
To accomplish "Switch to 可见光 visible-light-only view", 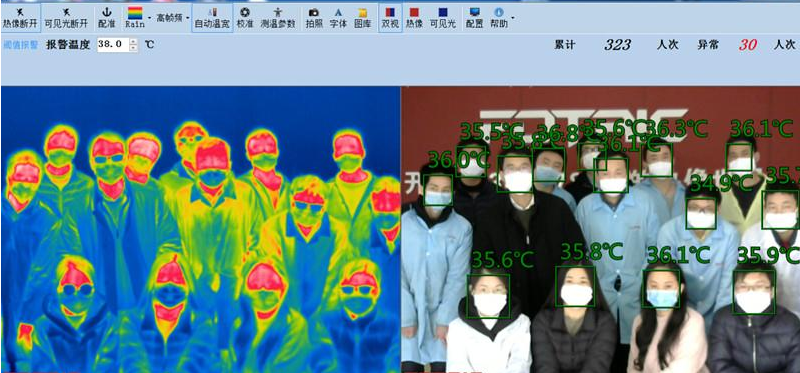I will (442, 18).
